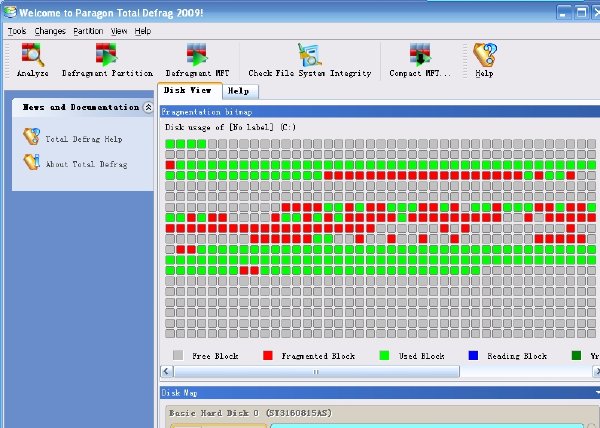Screen dimensions: 600x428
Task: Click the 'Reading Block' legend label
Action: (517, 356)
